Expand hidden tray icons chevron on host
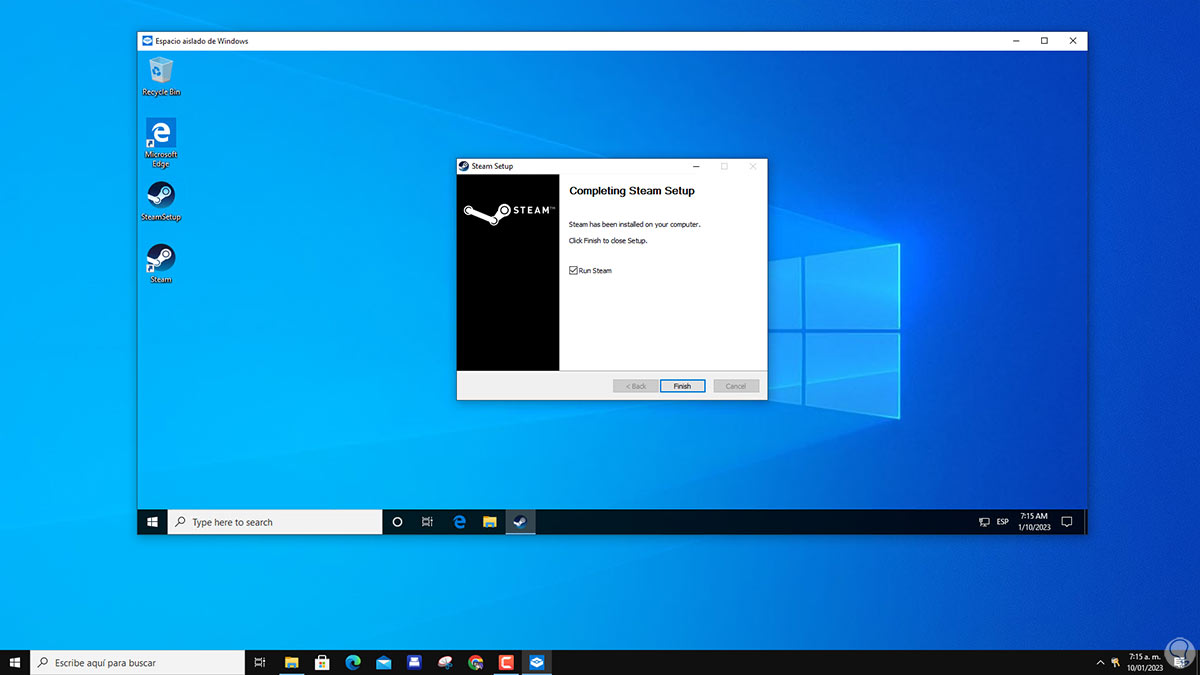 click(x=1101, y=662)
